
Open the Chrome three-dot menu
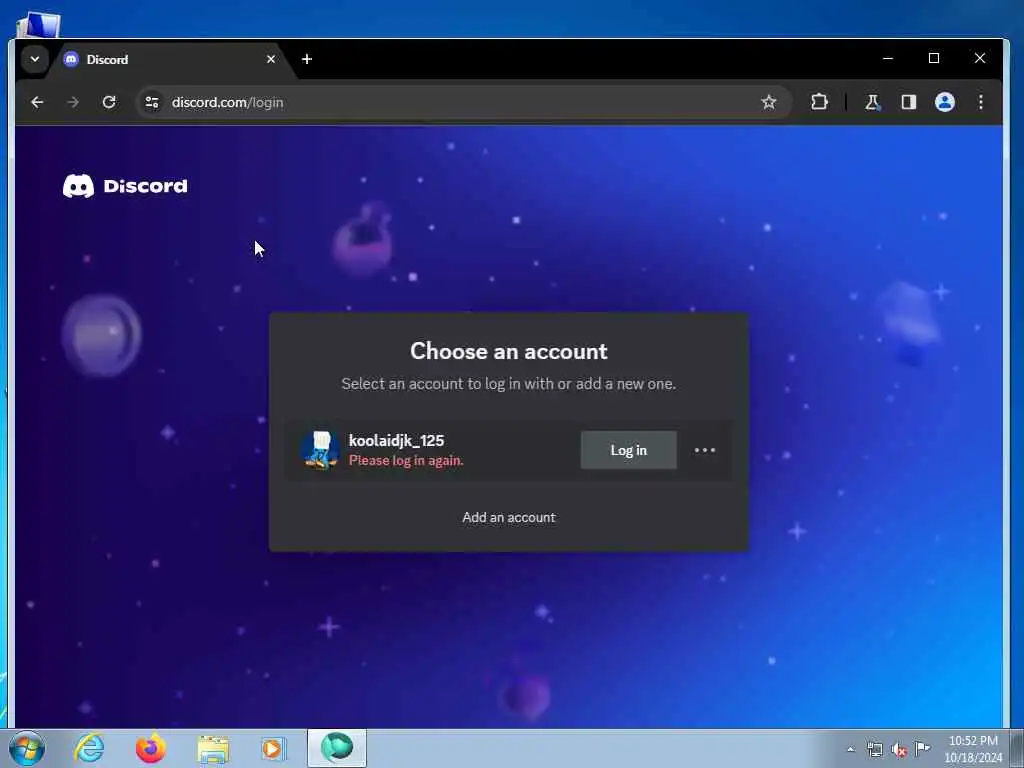pyautogui.click(x=980, y=102)
